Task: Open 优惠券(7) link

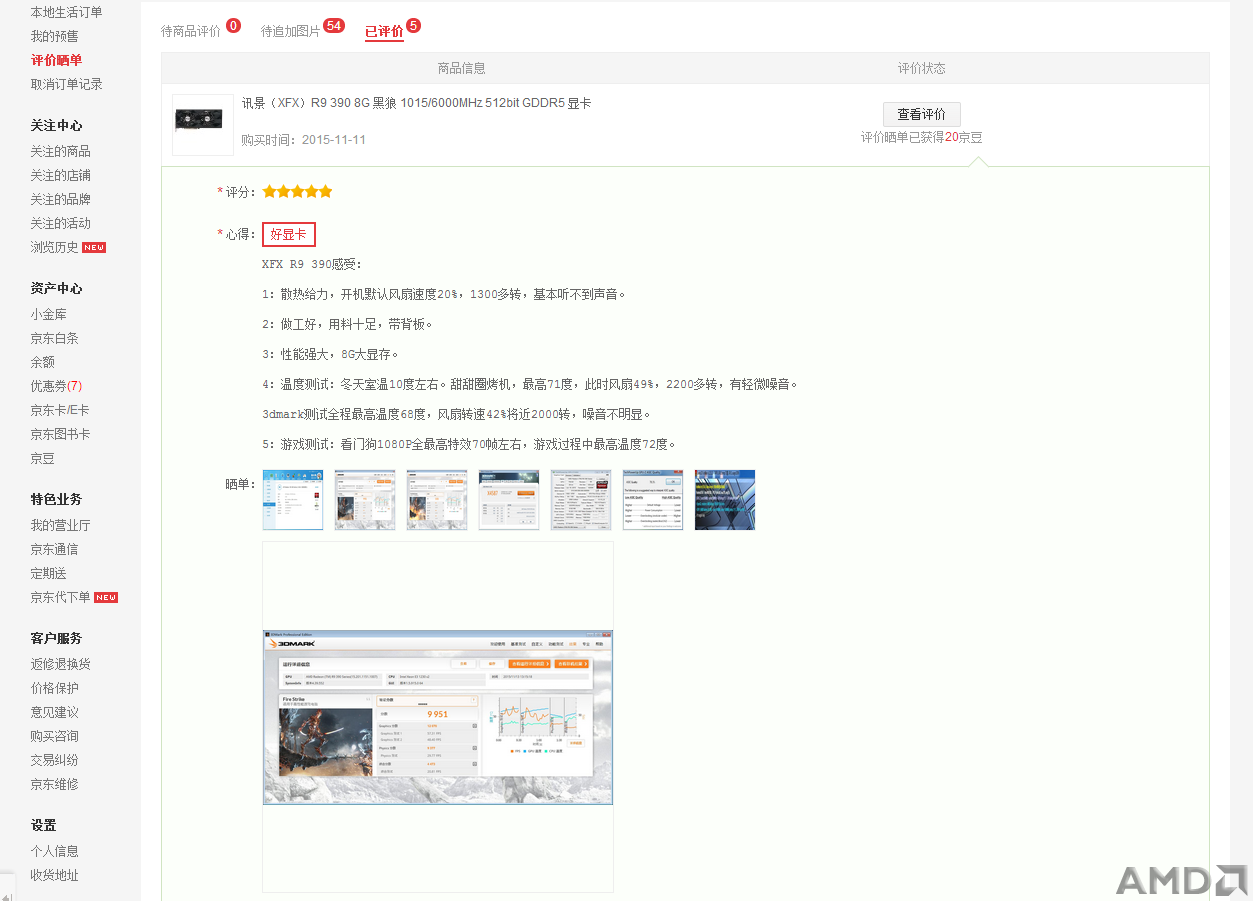Action: pyautogui.click(x=56, y=386)
